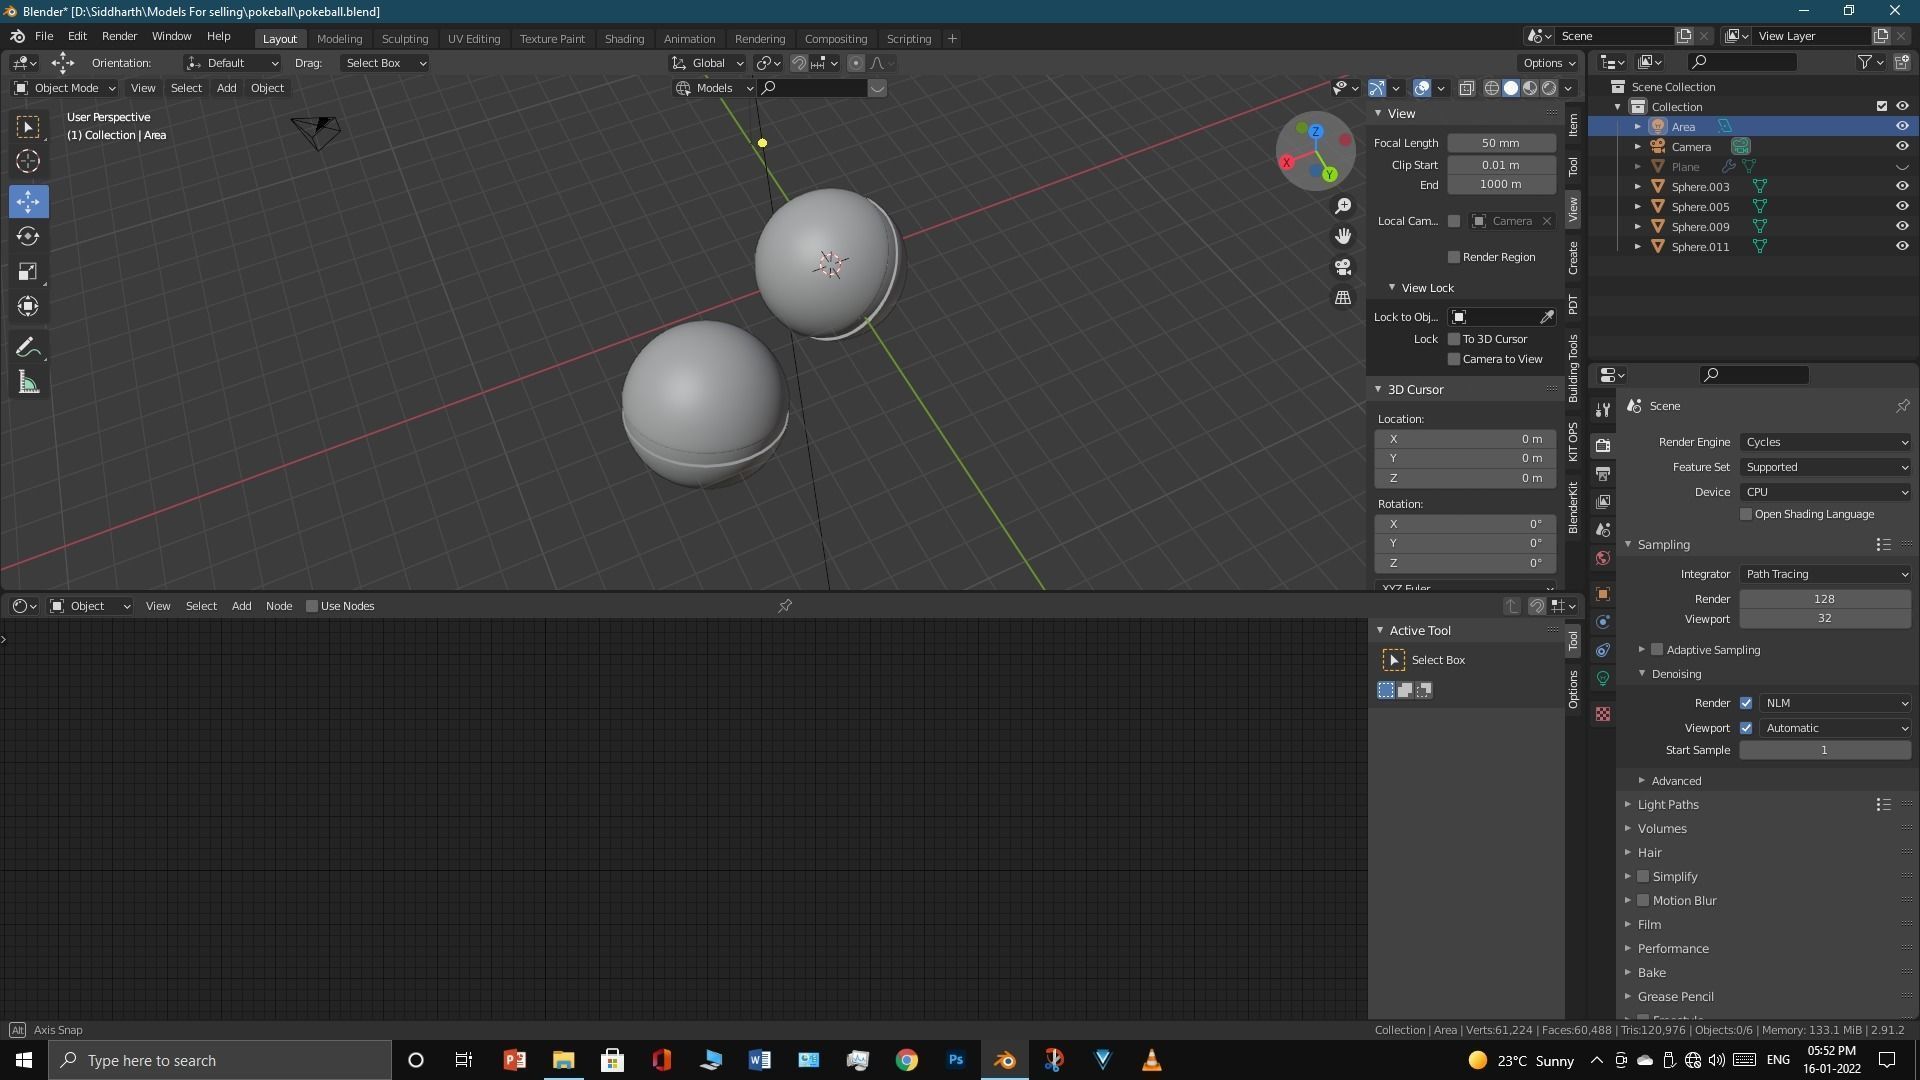The height and width of the screenshot is (1080, 1920).
Task: Toggle camera view icon in viewport
Action: click(x=1343, y=267)
